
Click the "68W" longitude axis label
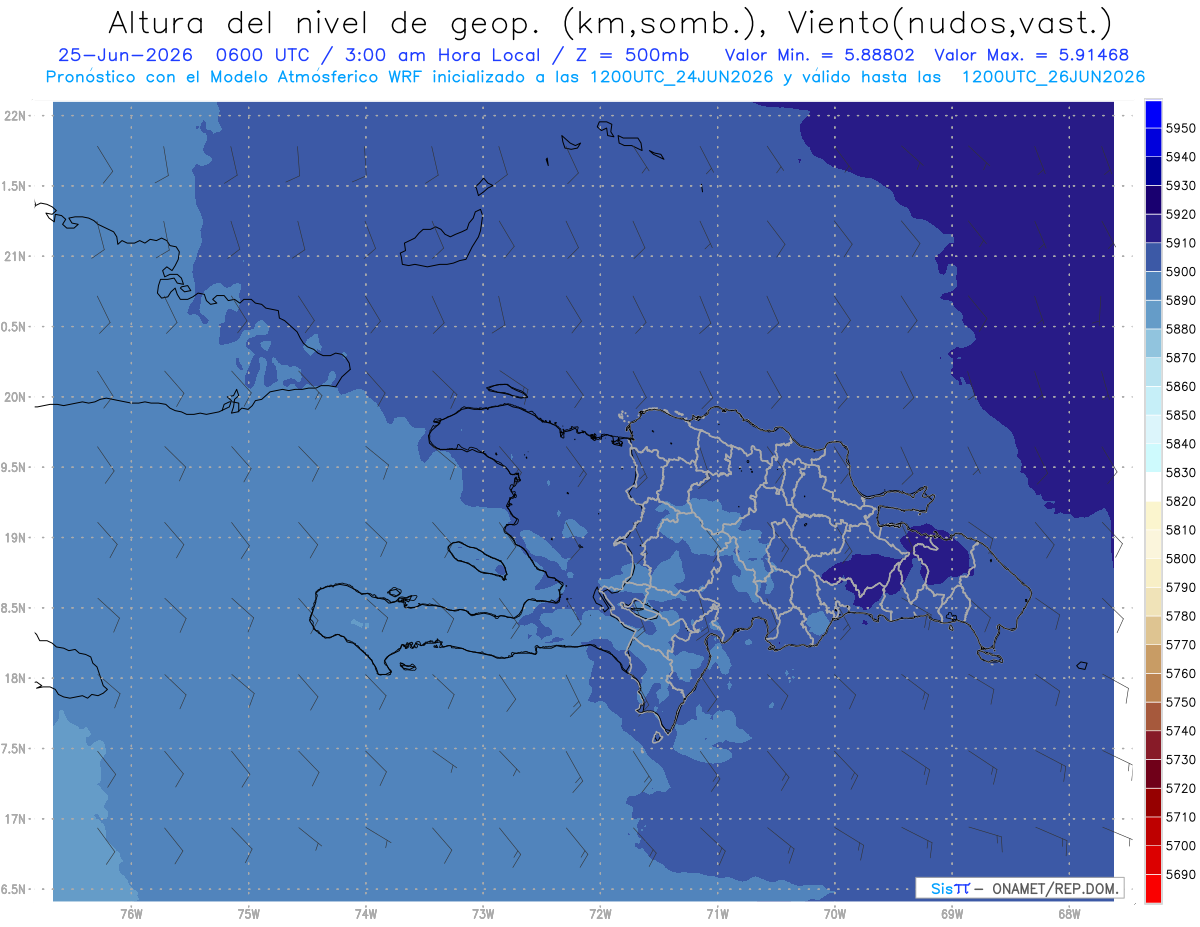tap(1069, 914)
